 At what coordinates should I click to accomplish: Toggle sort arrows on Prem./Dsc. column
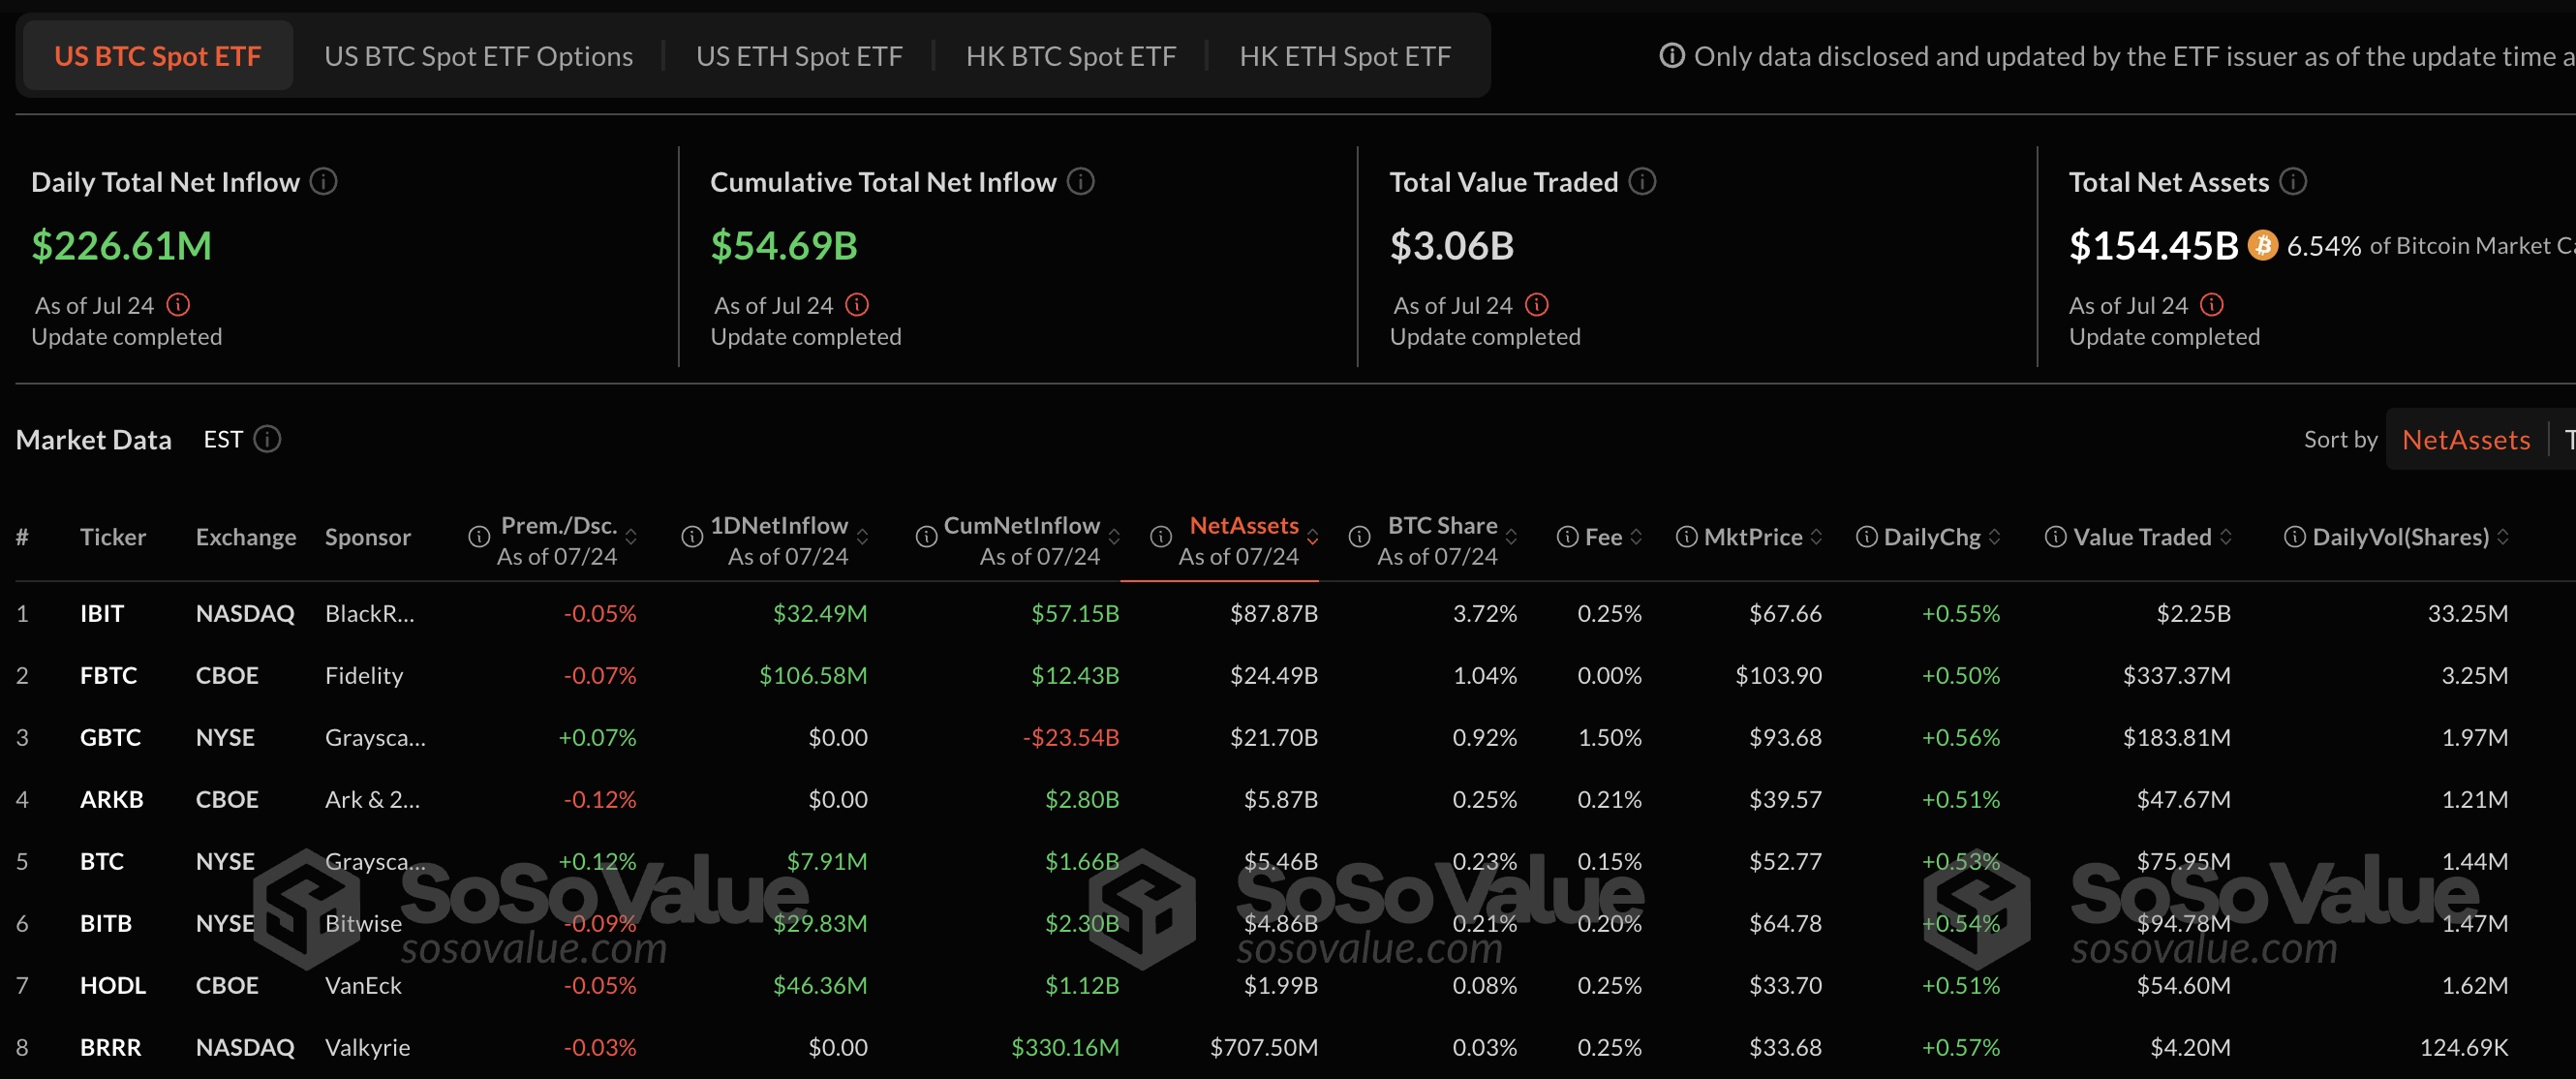click(x=631, y=537)
